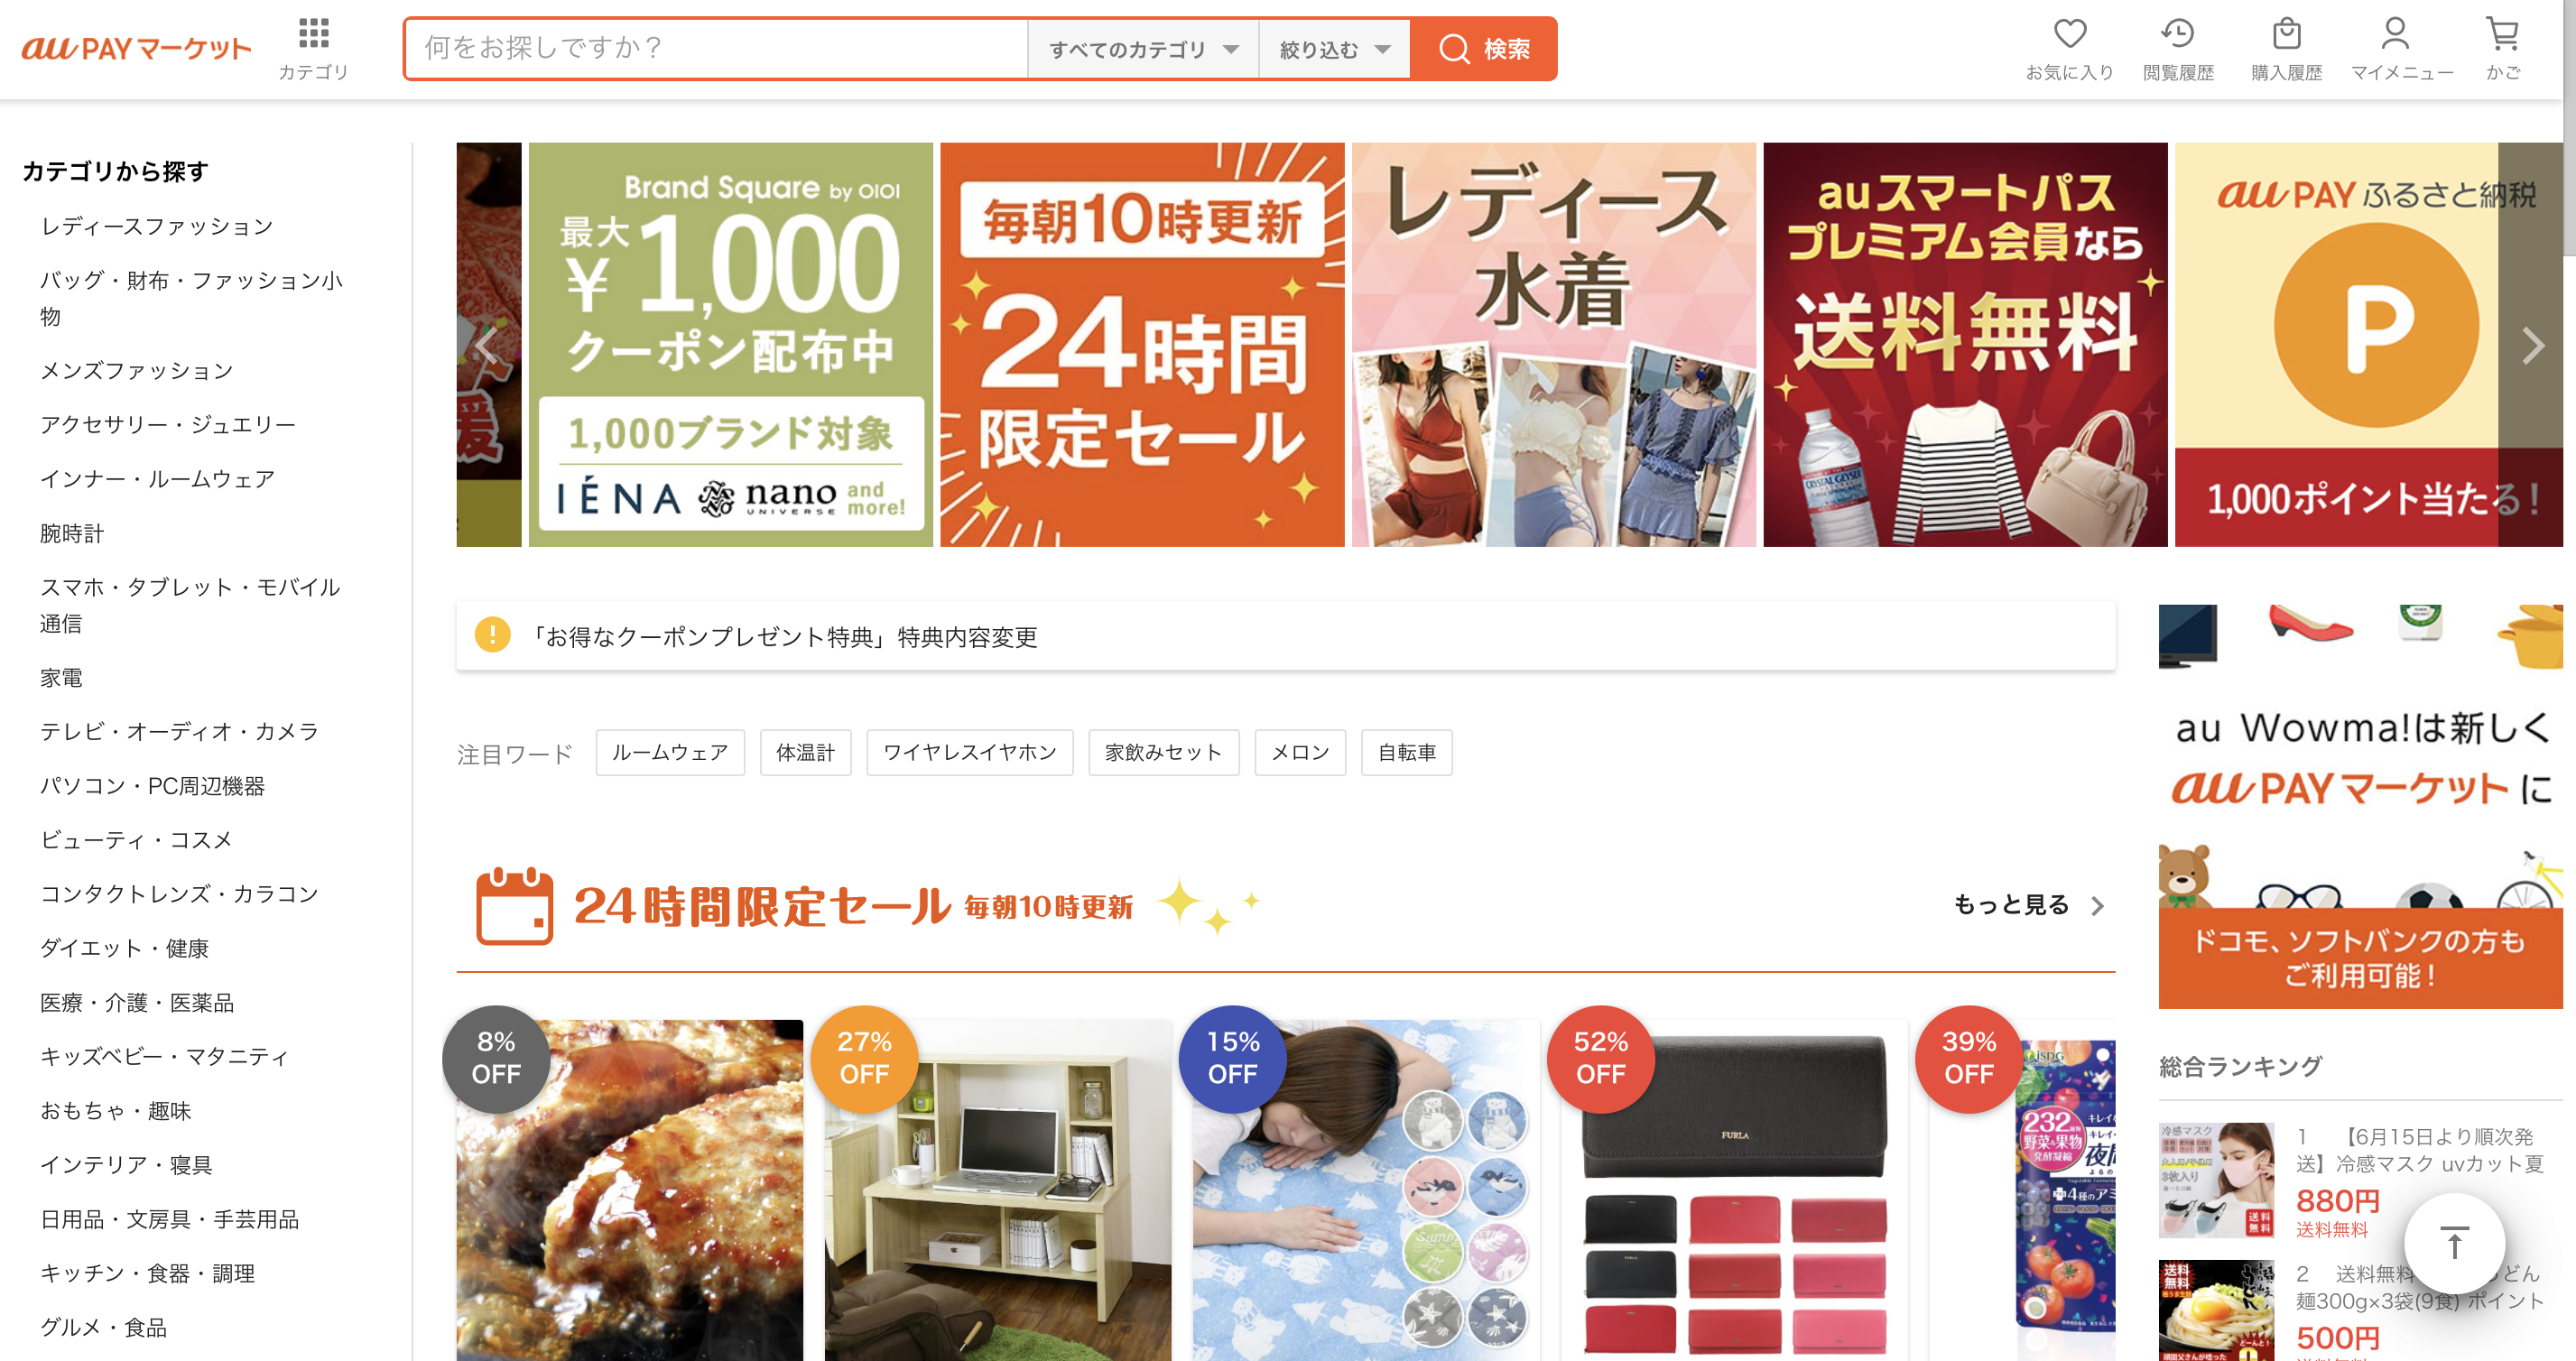Click the yellow notice exclamation icon
Screen dimensions: 2576x1361
coord(492,635)
